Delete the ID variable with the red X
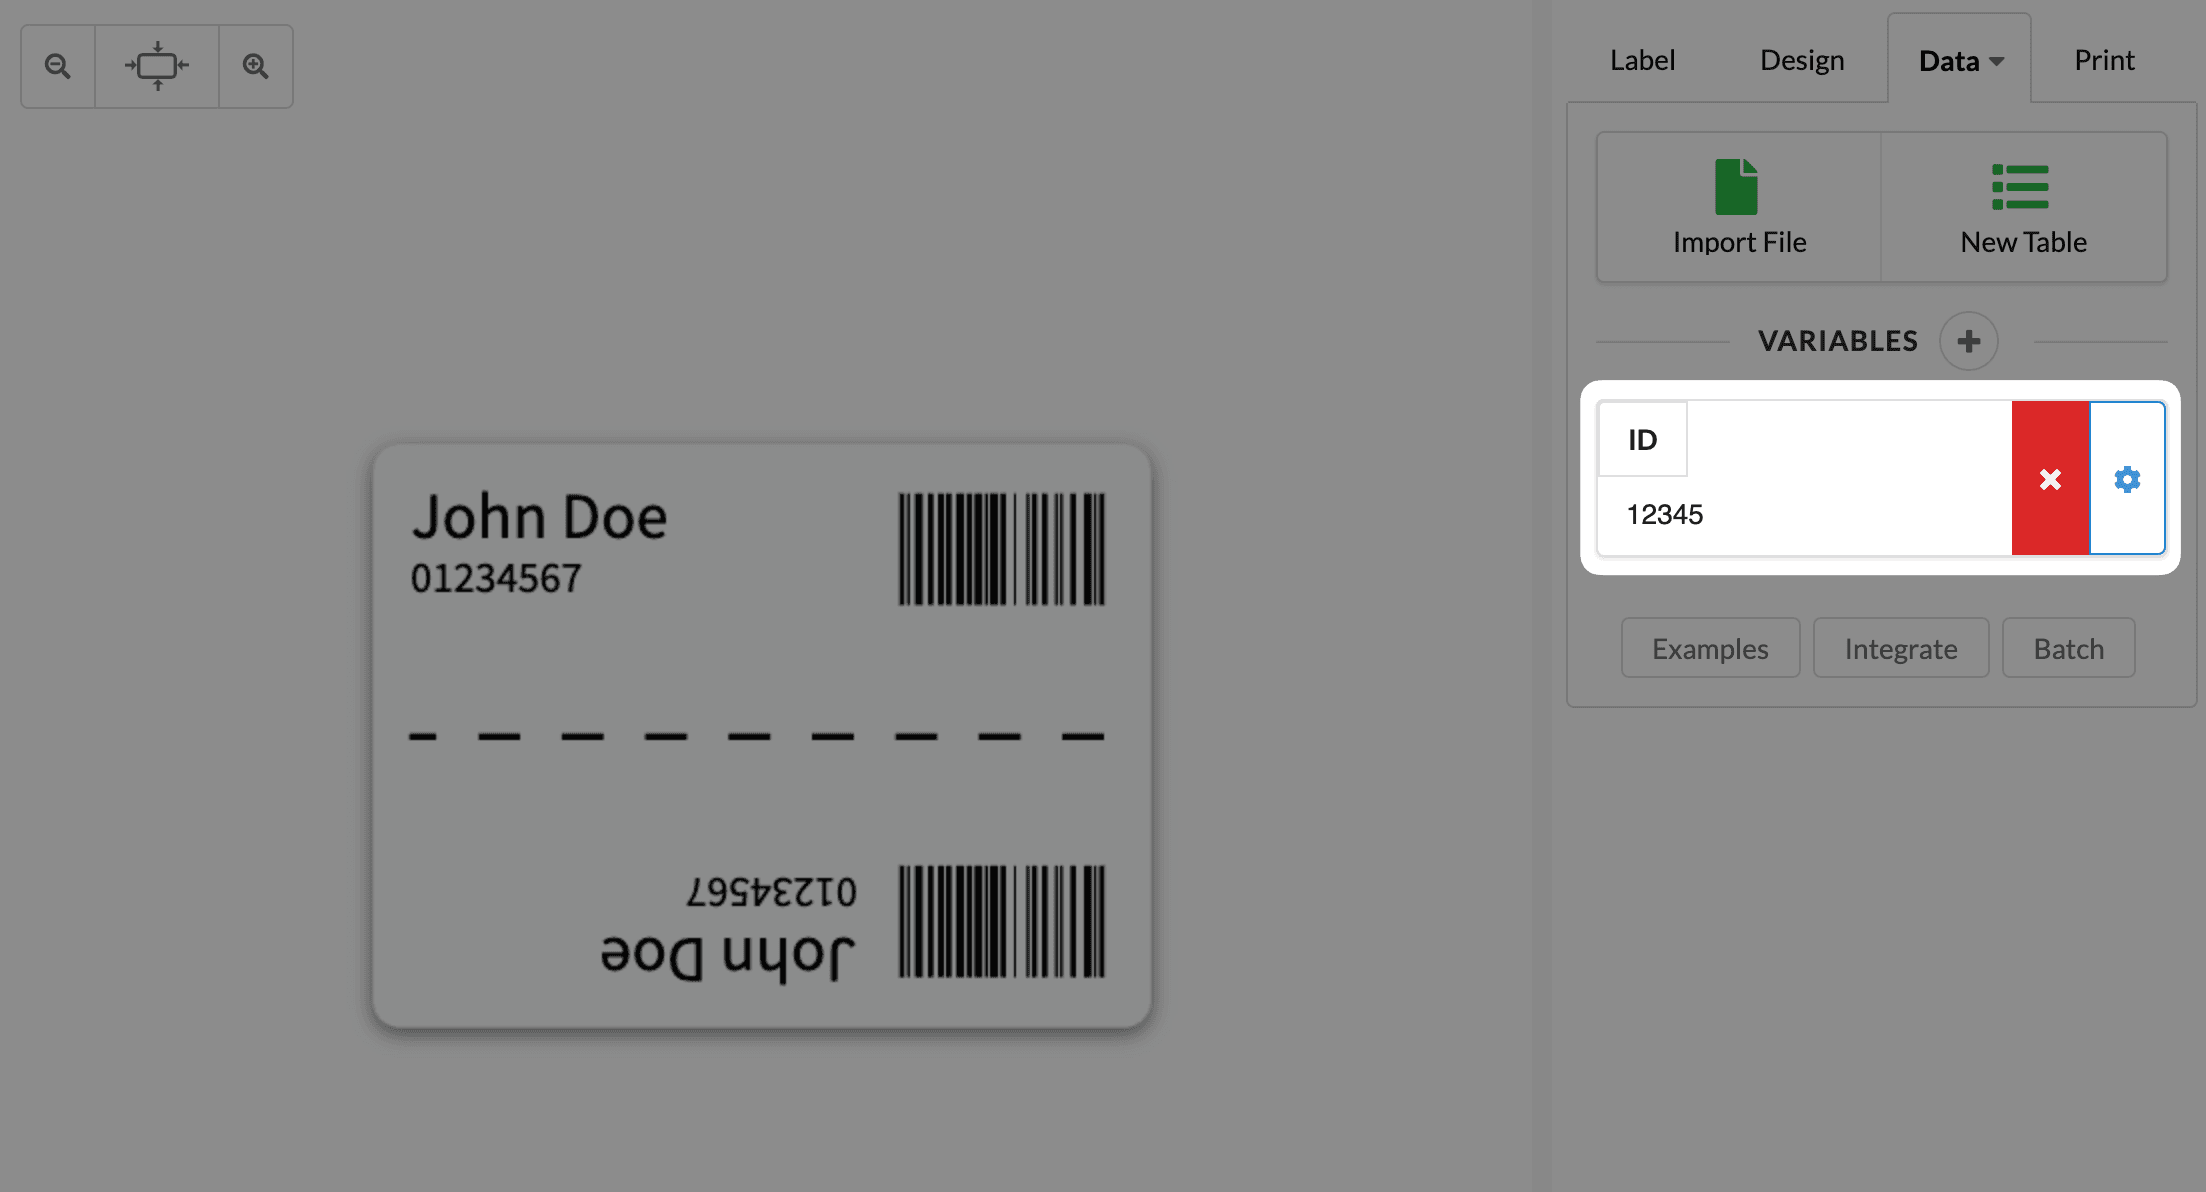This screenshot has width=2206, height=1192. 2049,479
